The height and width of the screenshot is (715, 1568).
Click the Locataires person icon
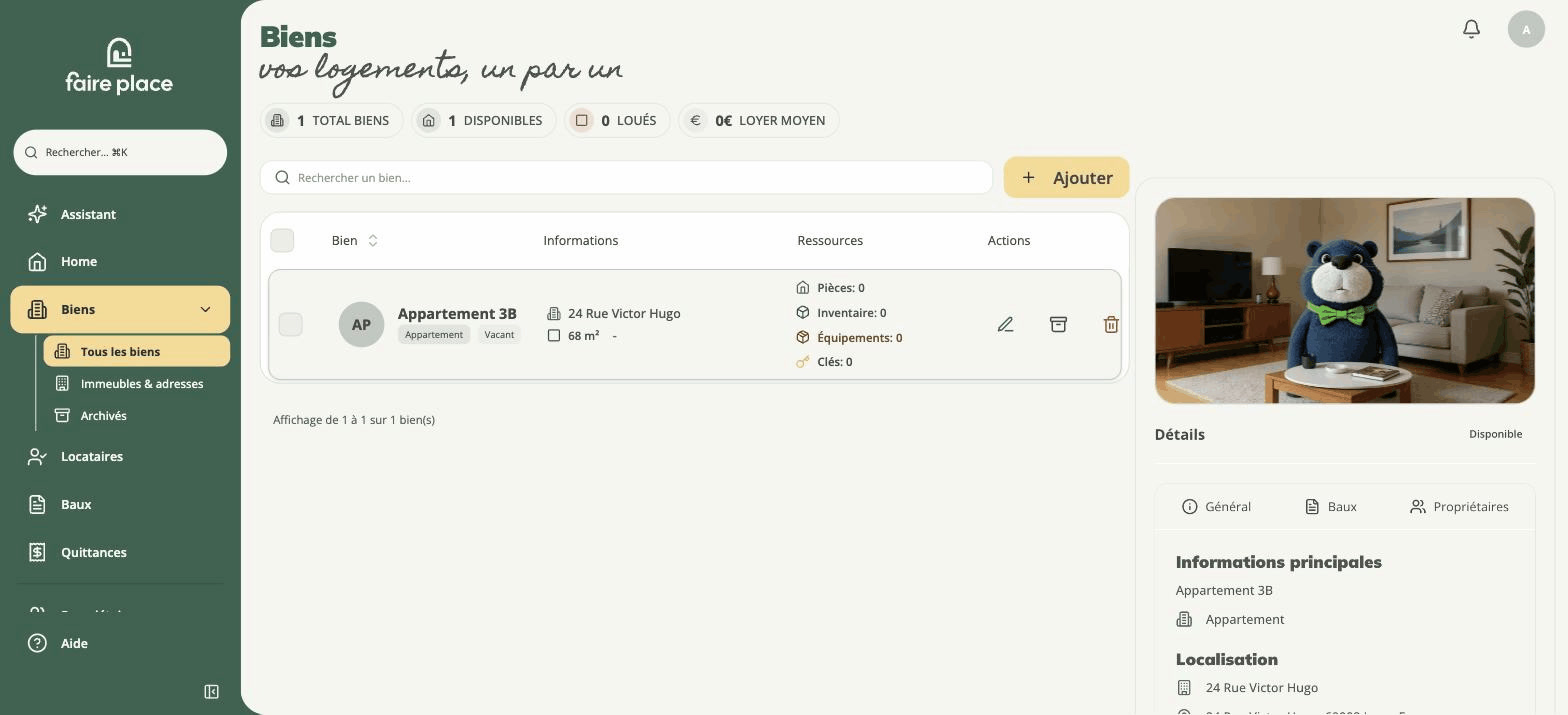tap(37, 456)
